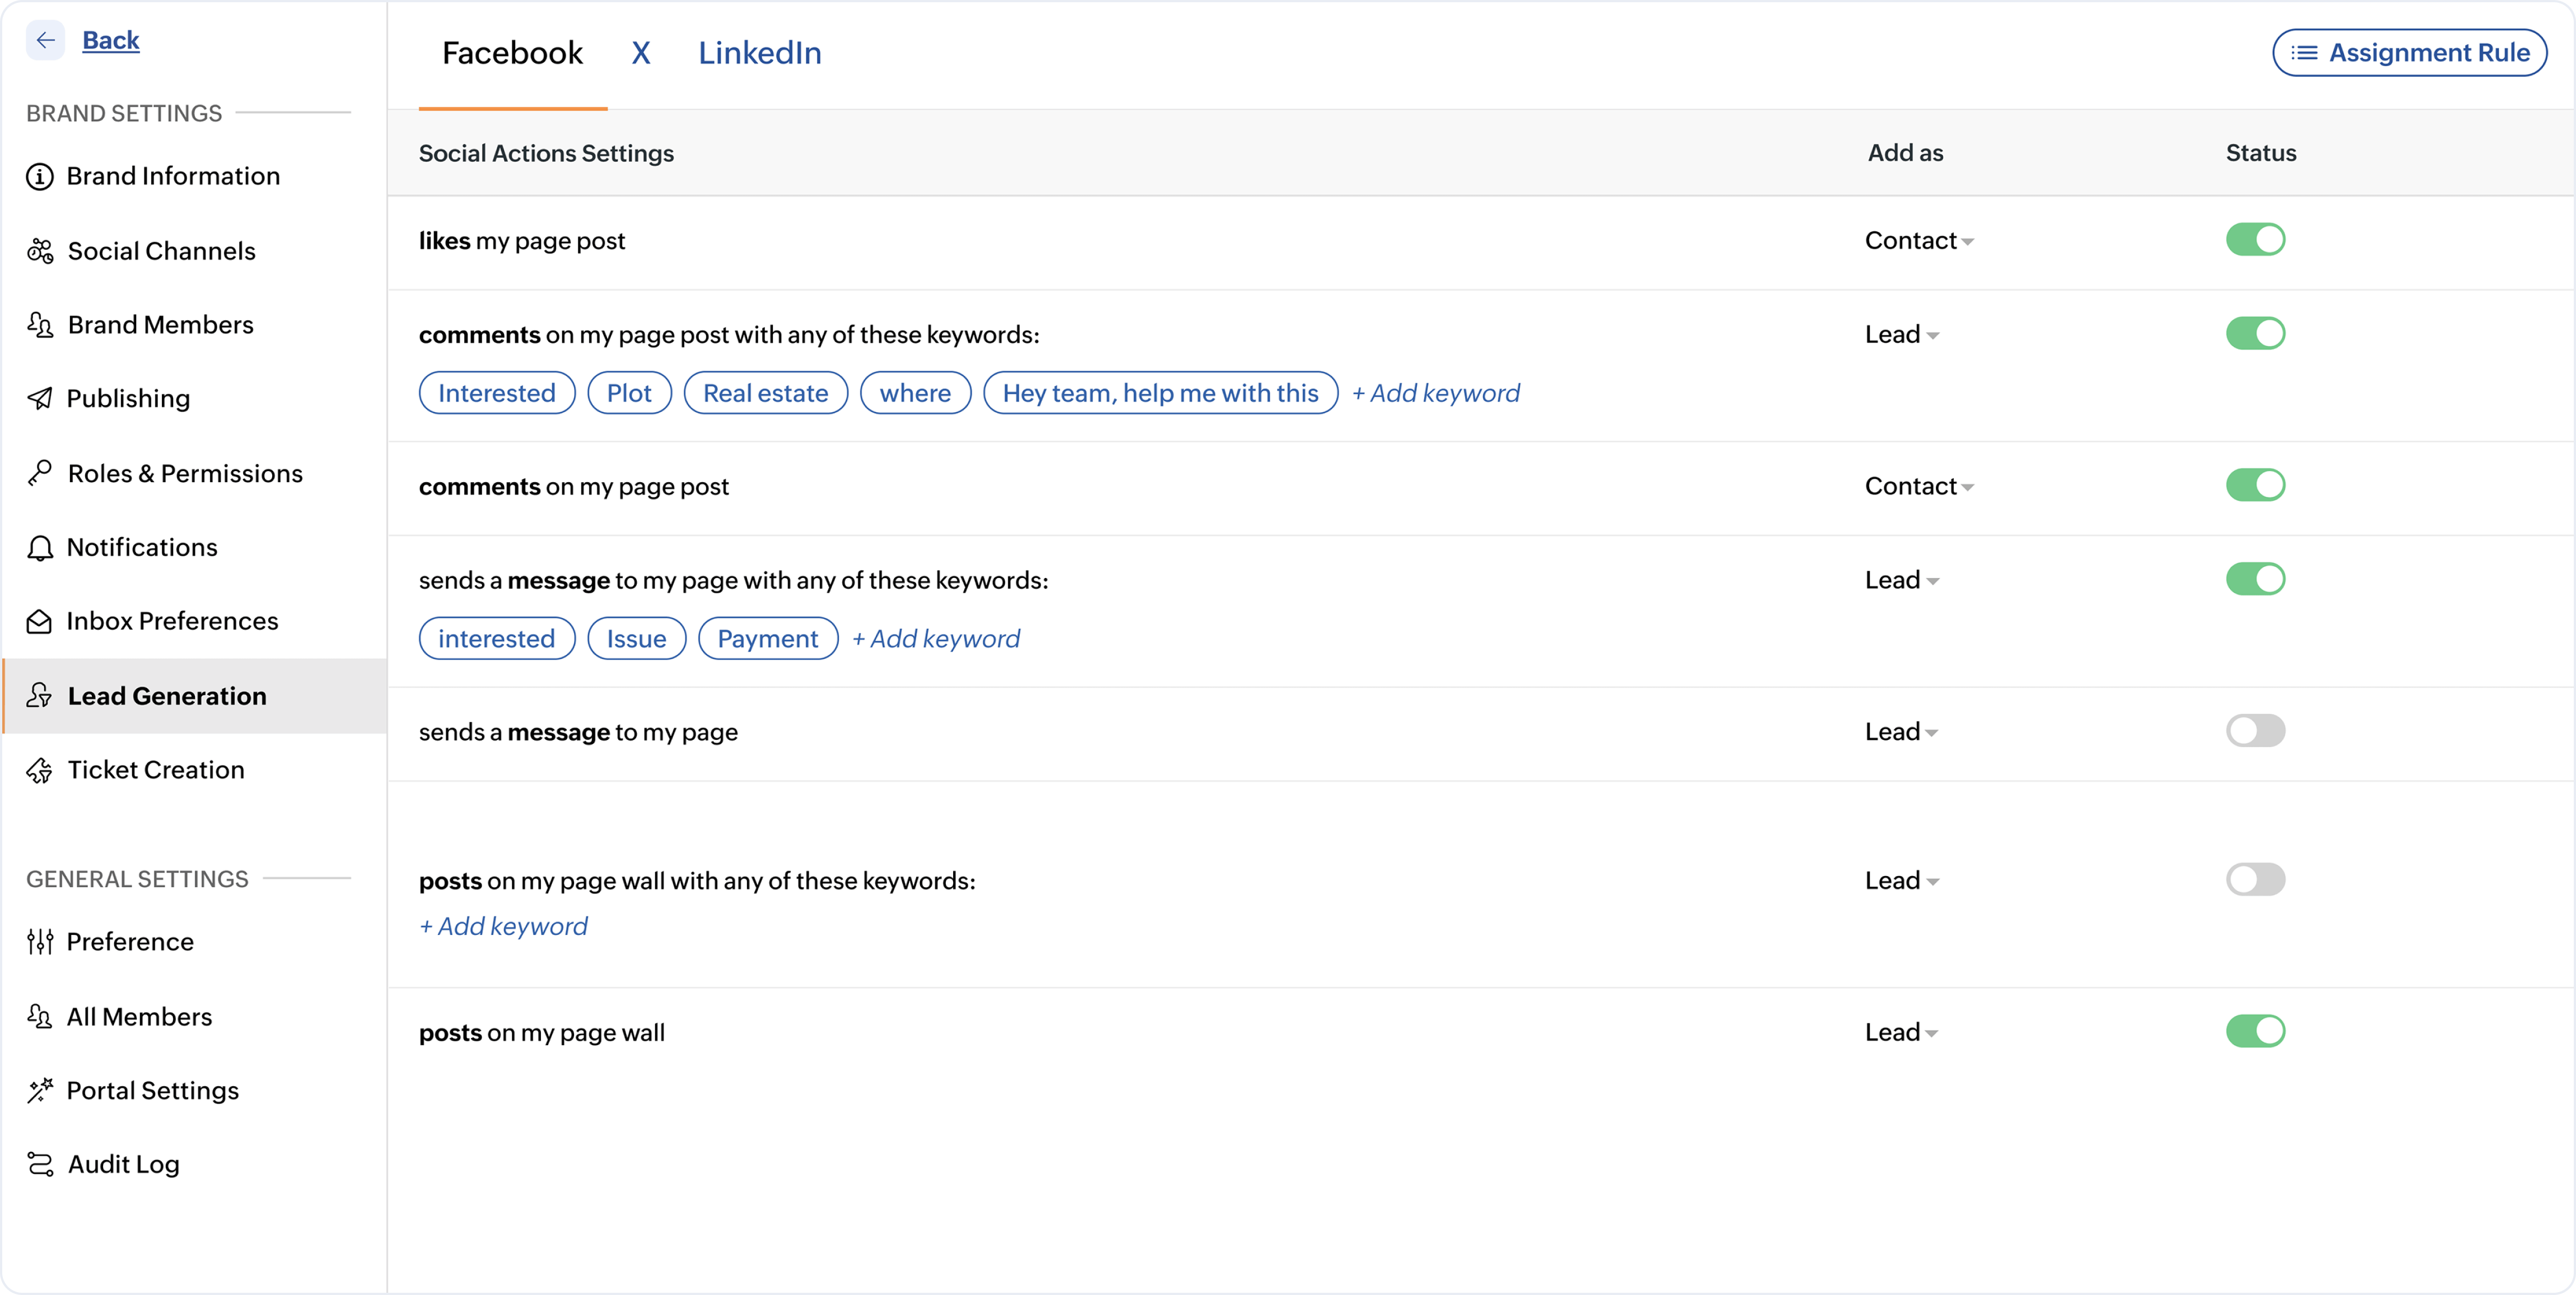Click the back arrow icon at top left
This screenshot has width=2576, height=1295.
[45, 40]
